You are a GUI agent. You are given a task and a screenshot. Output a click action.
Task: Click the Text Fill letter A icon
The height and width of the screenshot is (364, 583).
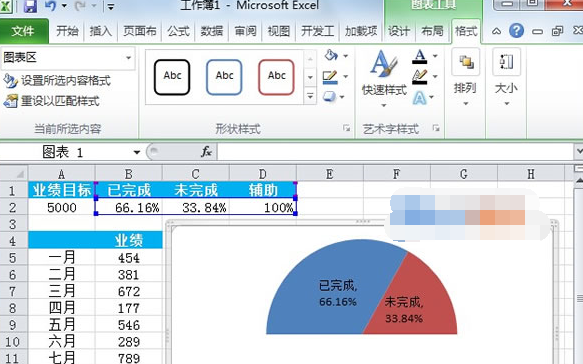419,57
